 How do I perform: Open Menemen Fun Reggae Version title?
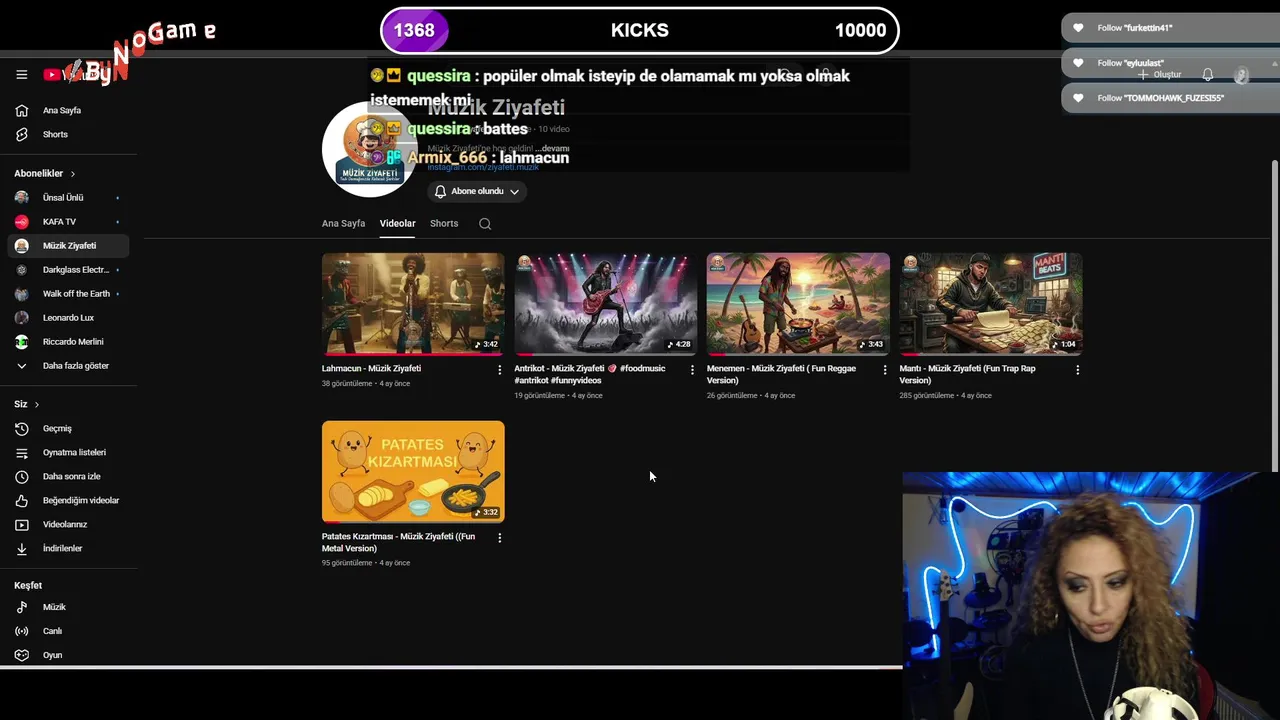(781, 374)
